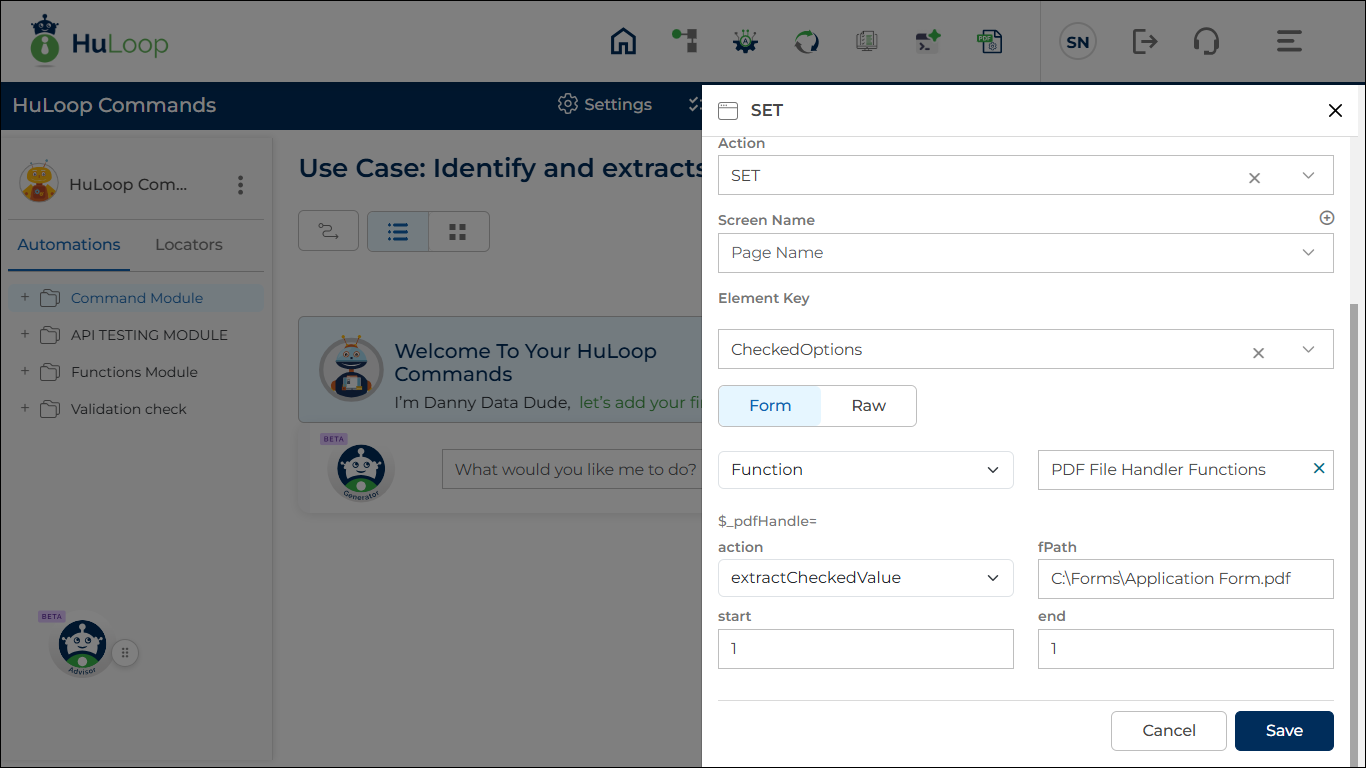The width and height of the screenshot is (1366, 768).
Task: Switch to grid view toggle
Action: [x=458, y=232]
